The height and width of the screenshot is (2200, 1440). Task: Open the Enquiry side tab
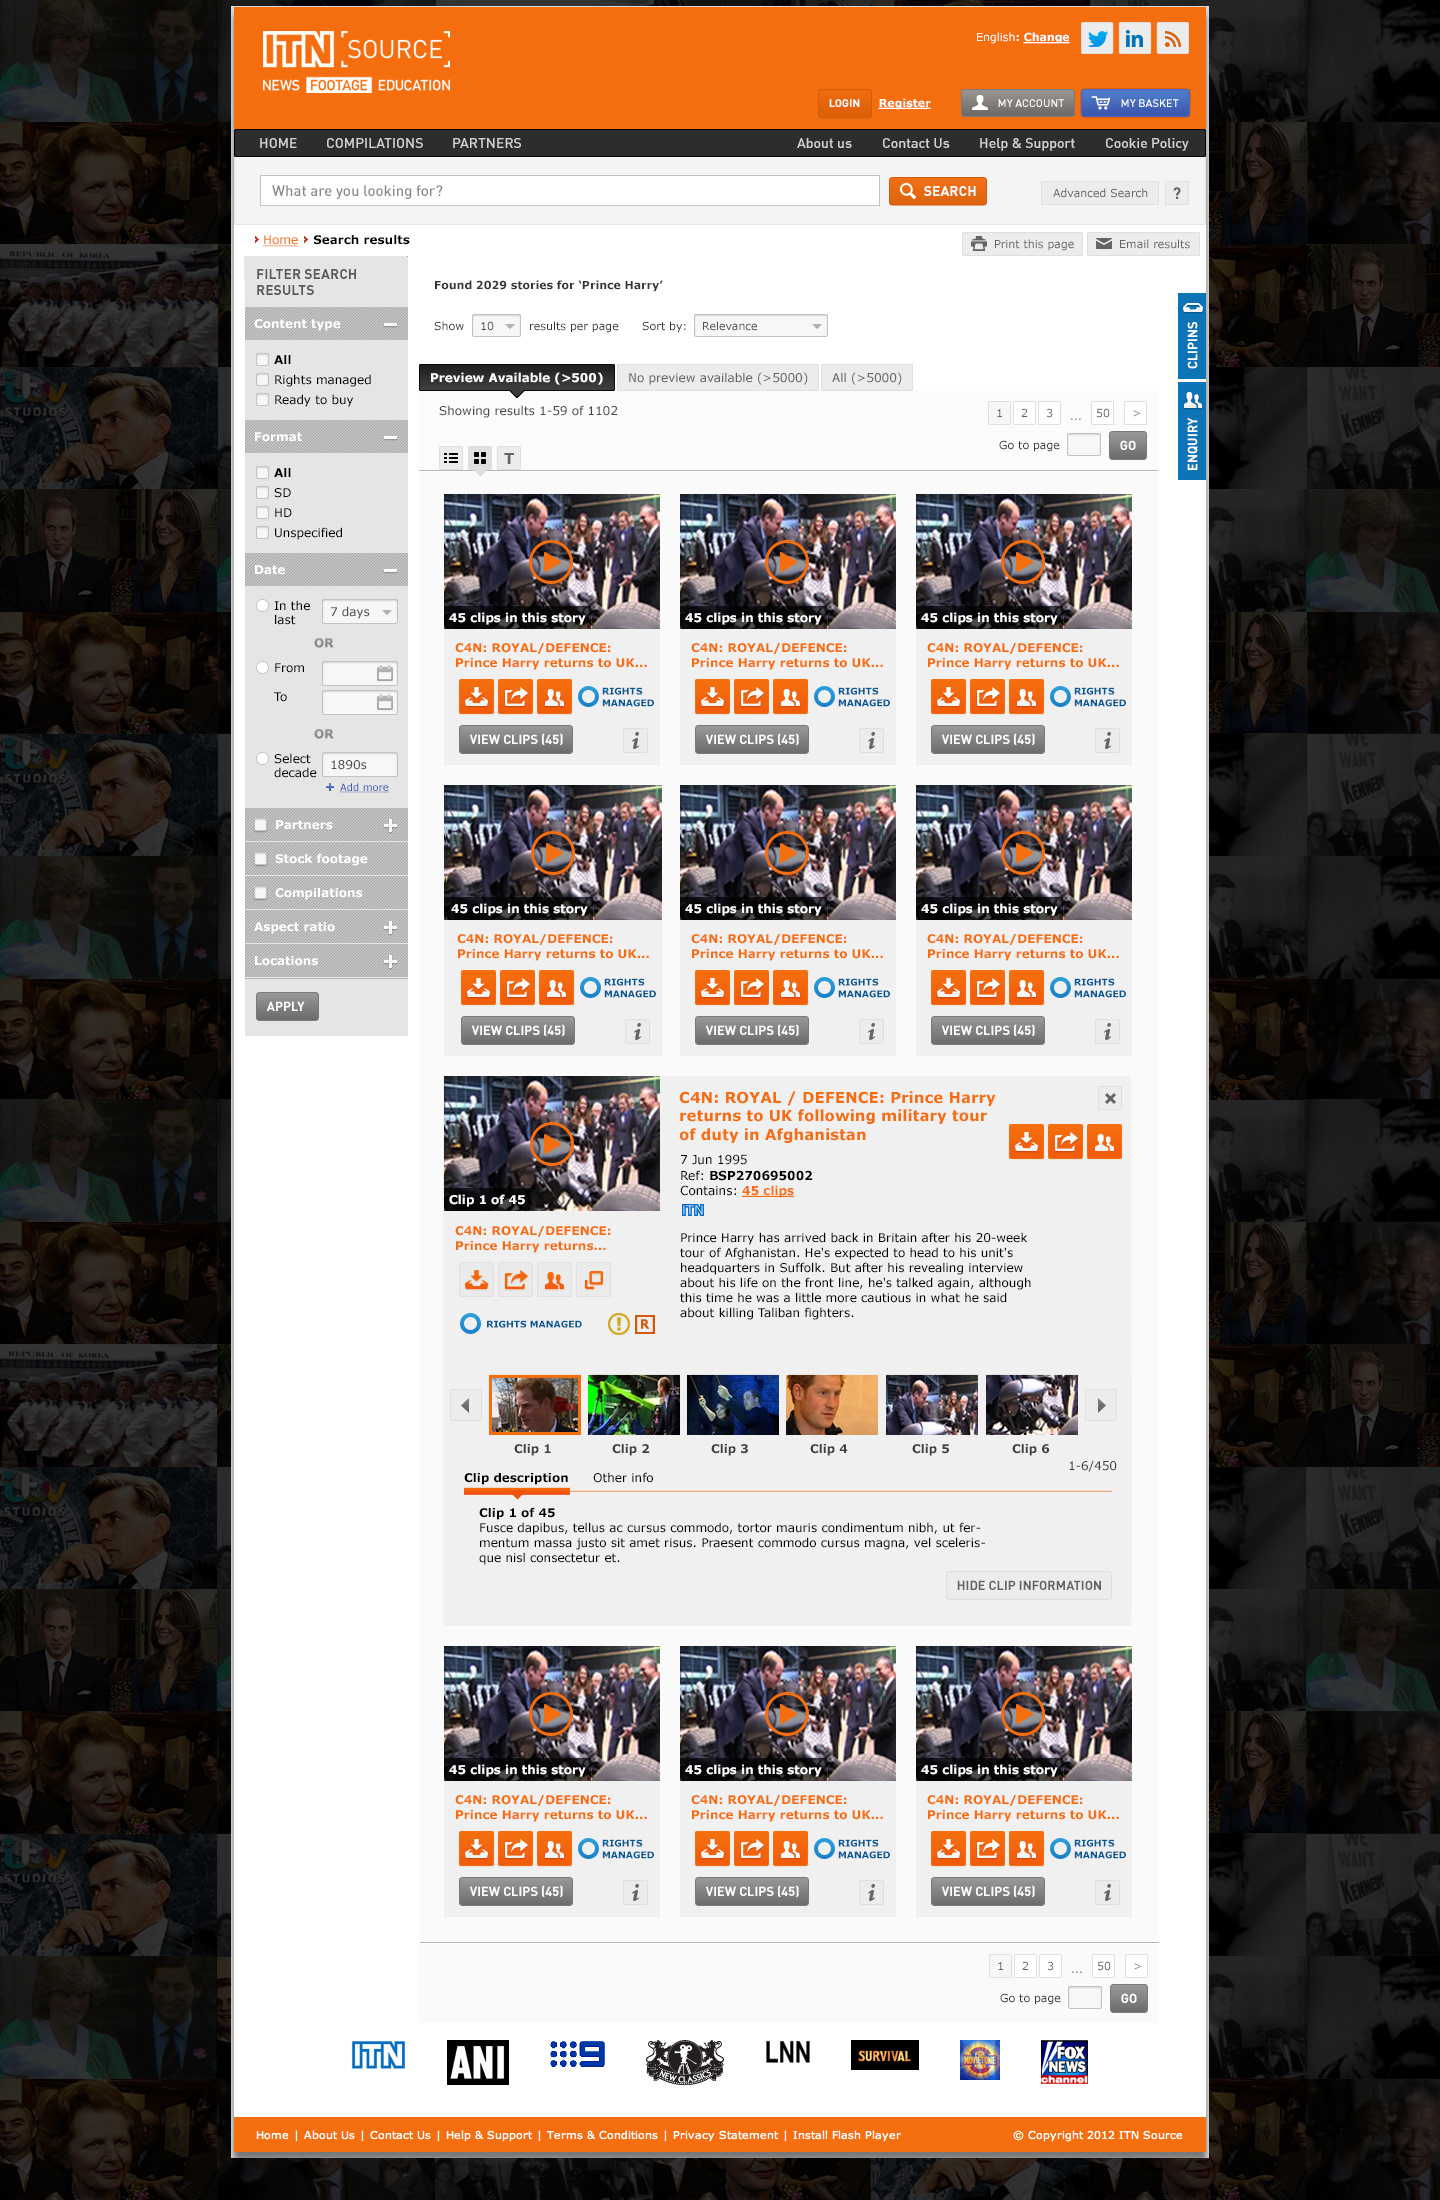1192,431
